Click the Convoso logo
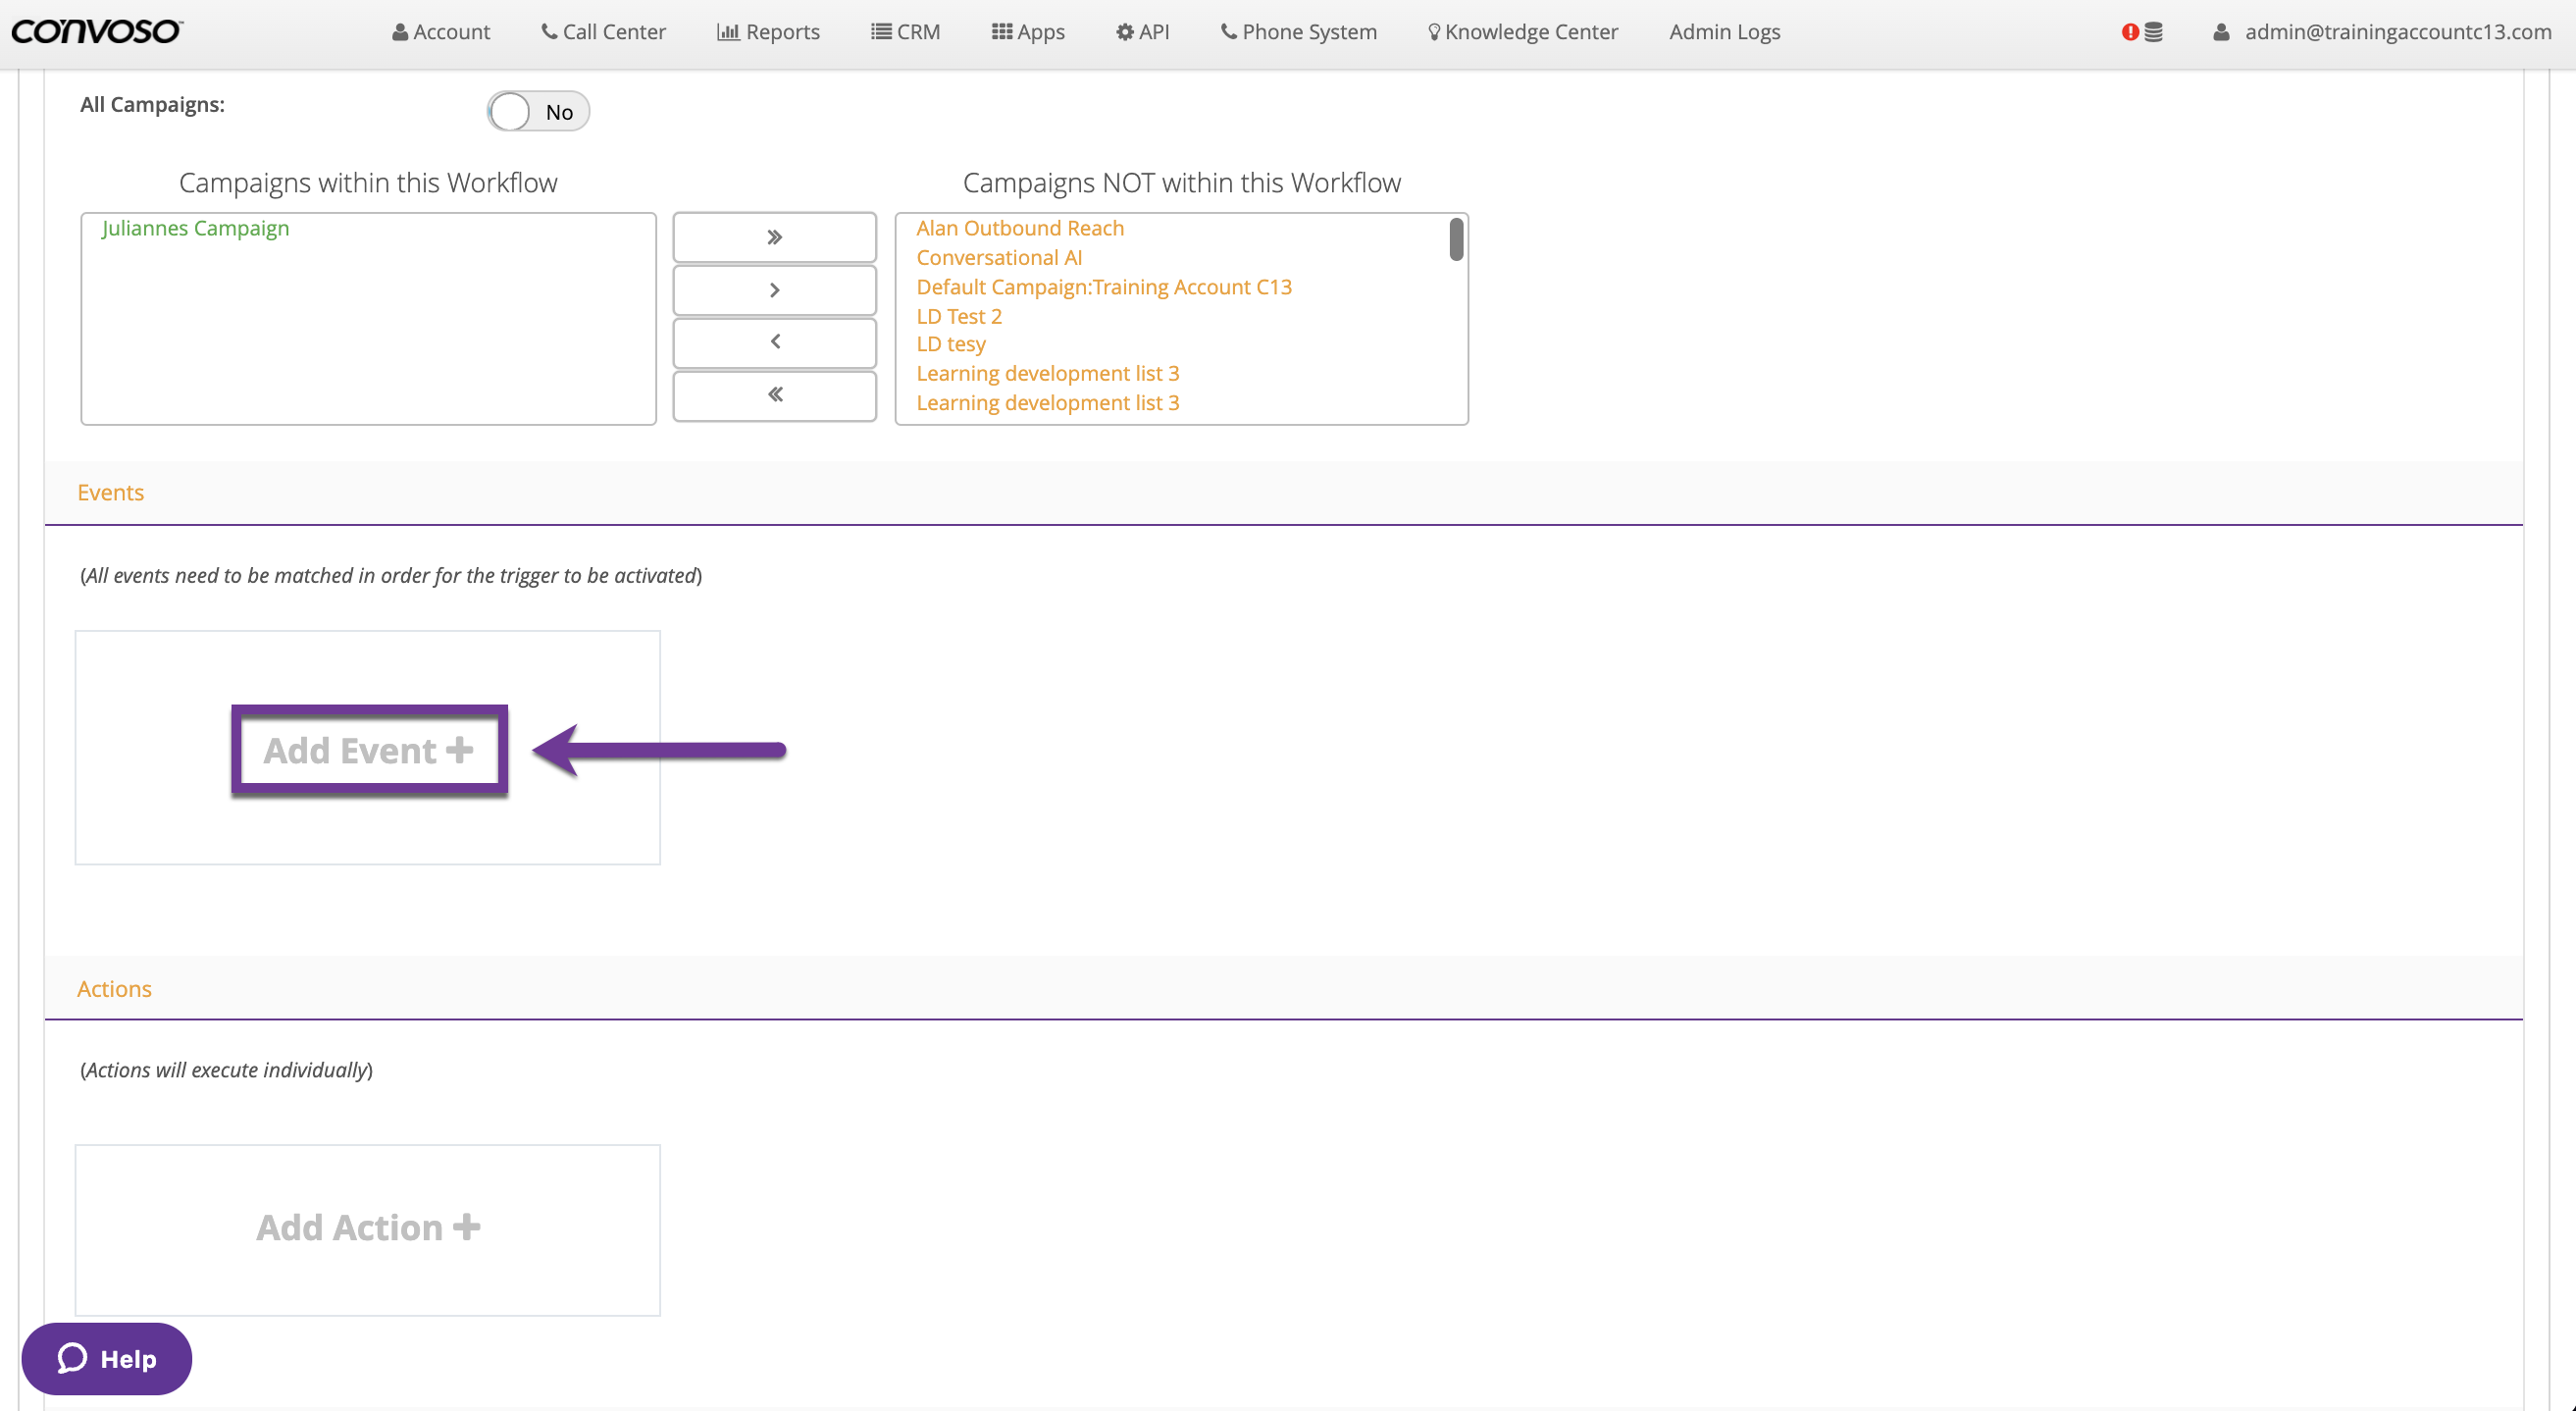This screenshot has height=1411, width=2576. pyautogui.click(x=96, y=31)
